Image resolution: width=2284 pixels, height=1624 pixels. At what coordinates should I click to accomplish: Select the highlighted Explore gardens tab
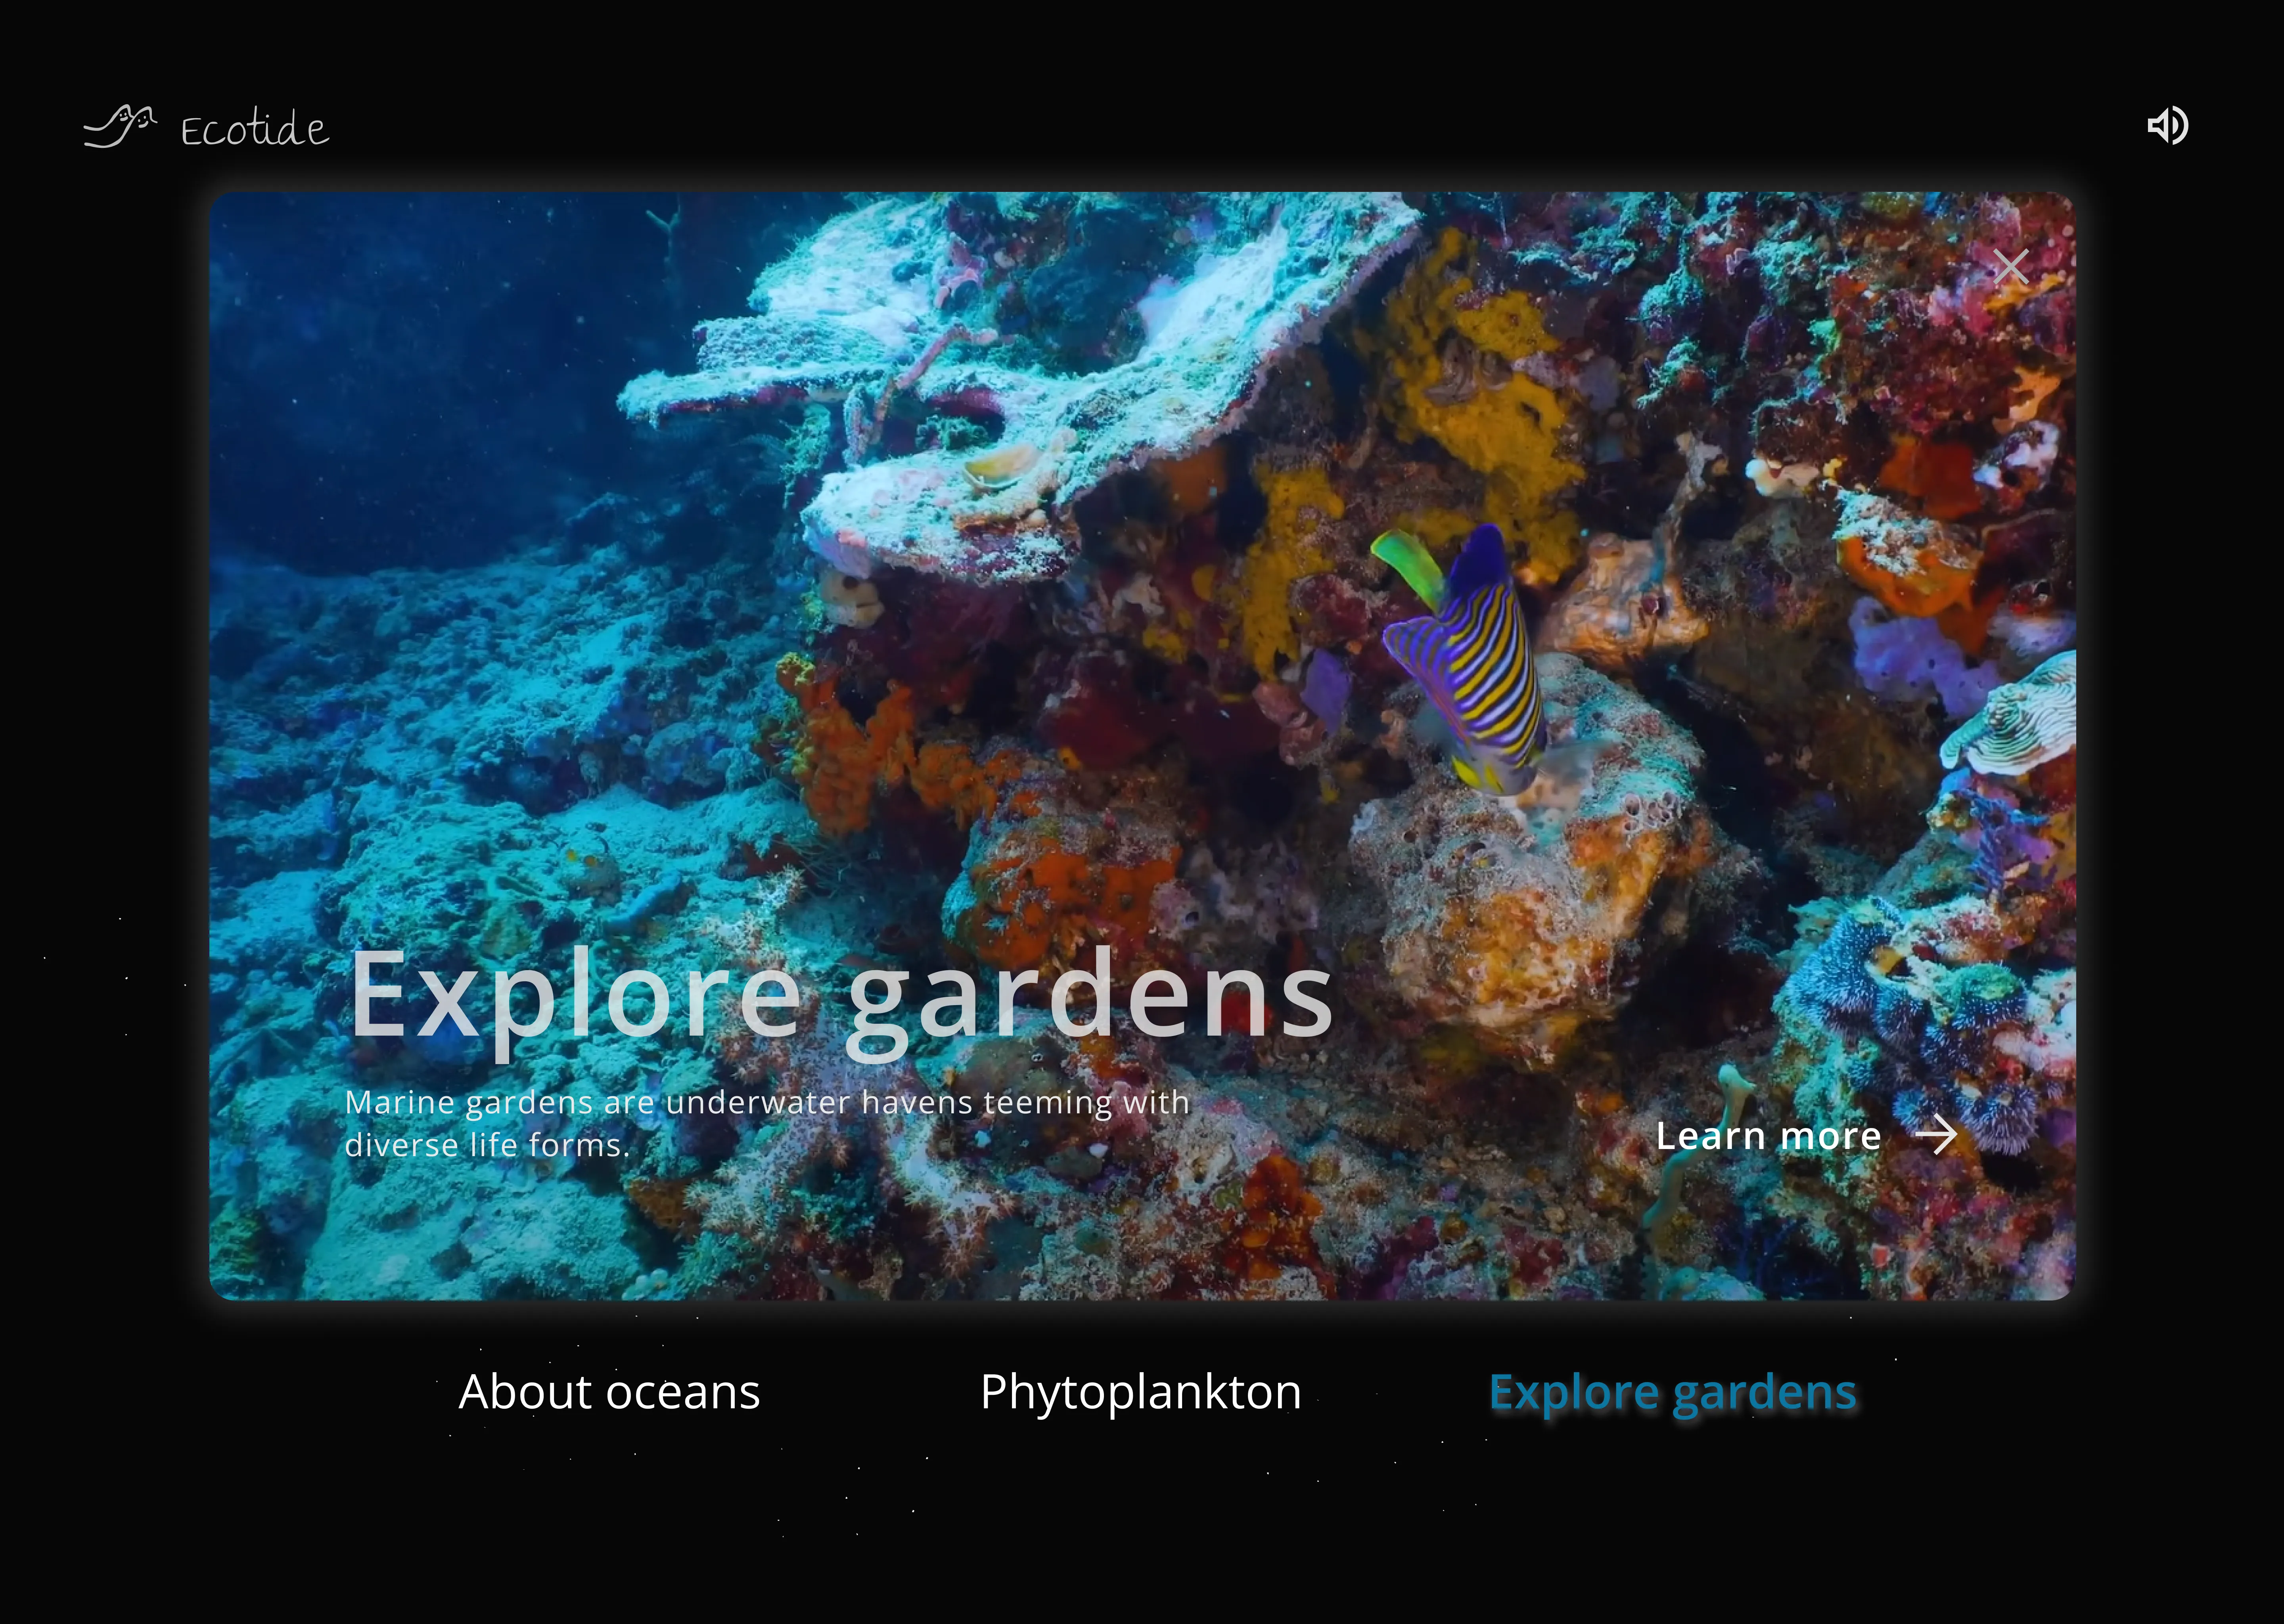pyautogui.click(x=1673, y=1392)
